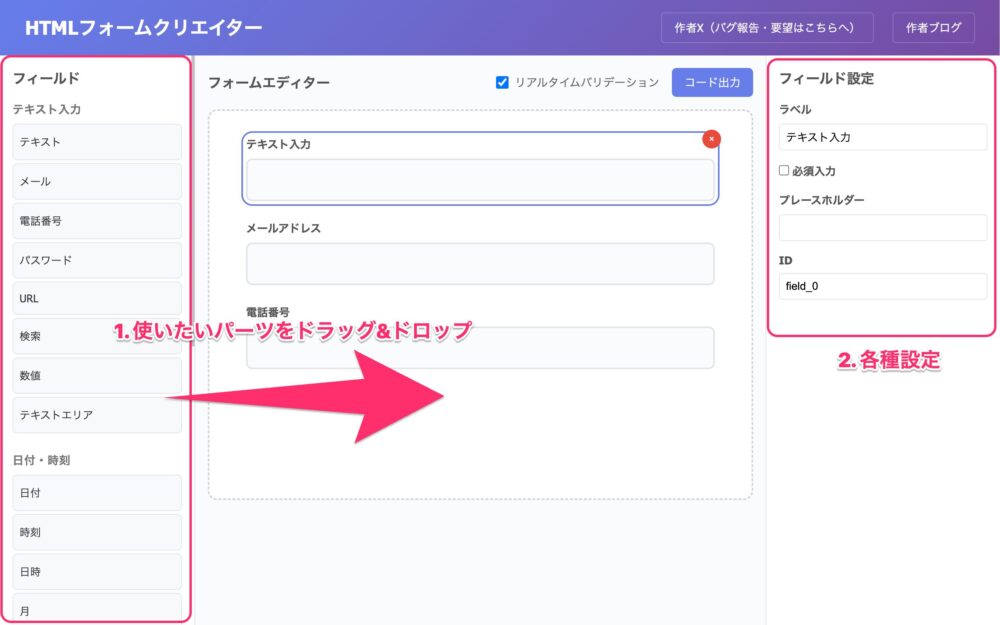This screenshot has height=625, width=1000.
Task: Click the テキスト入力 form input in editor
Action: tap(480, 180)
